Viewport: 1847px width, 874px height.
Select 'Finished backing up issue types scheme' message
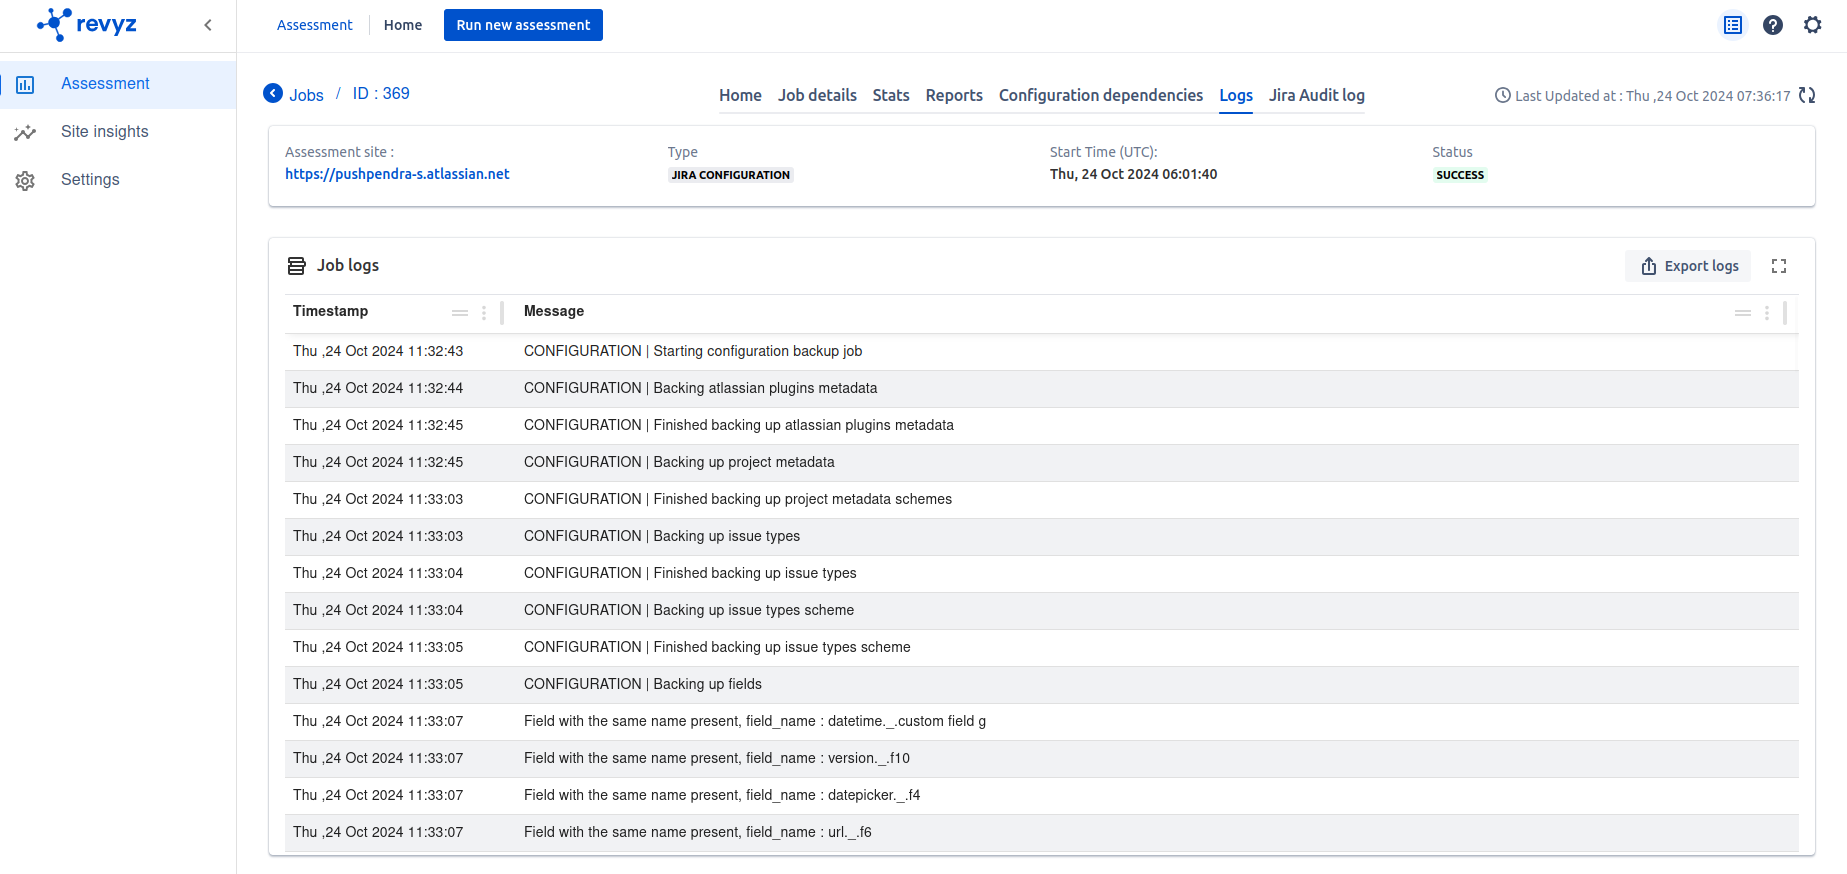[717, 647]
